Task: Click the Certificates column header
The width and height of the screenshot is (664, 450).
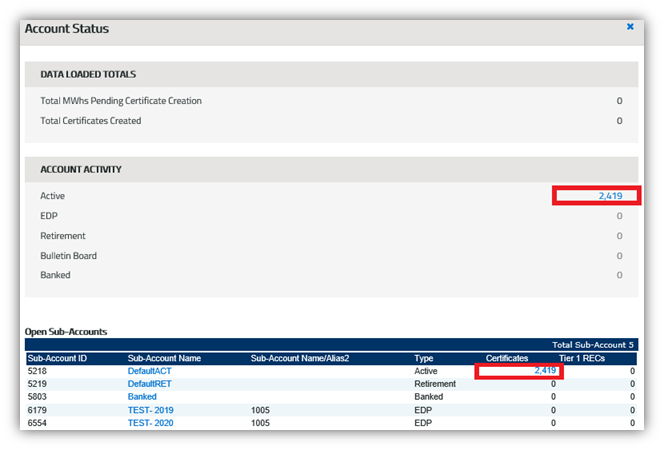Action: click(507, 357)
